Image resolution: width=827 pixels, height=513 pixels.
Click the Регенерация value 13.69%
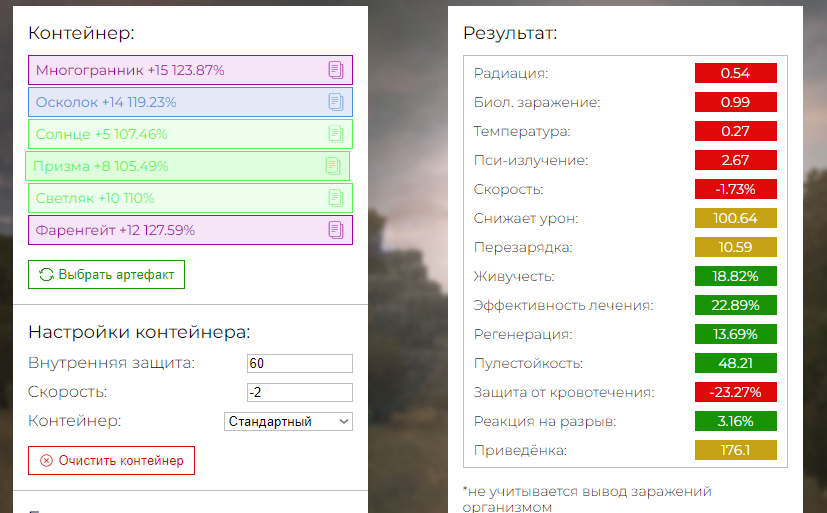[x=736, y=334]
